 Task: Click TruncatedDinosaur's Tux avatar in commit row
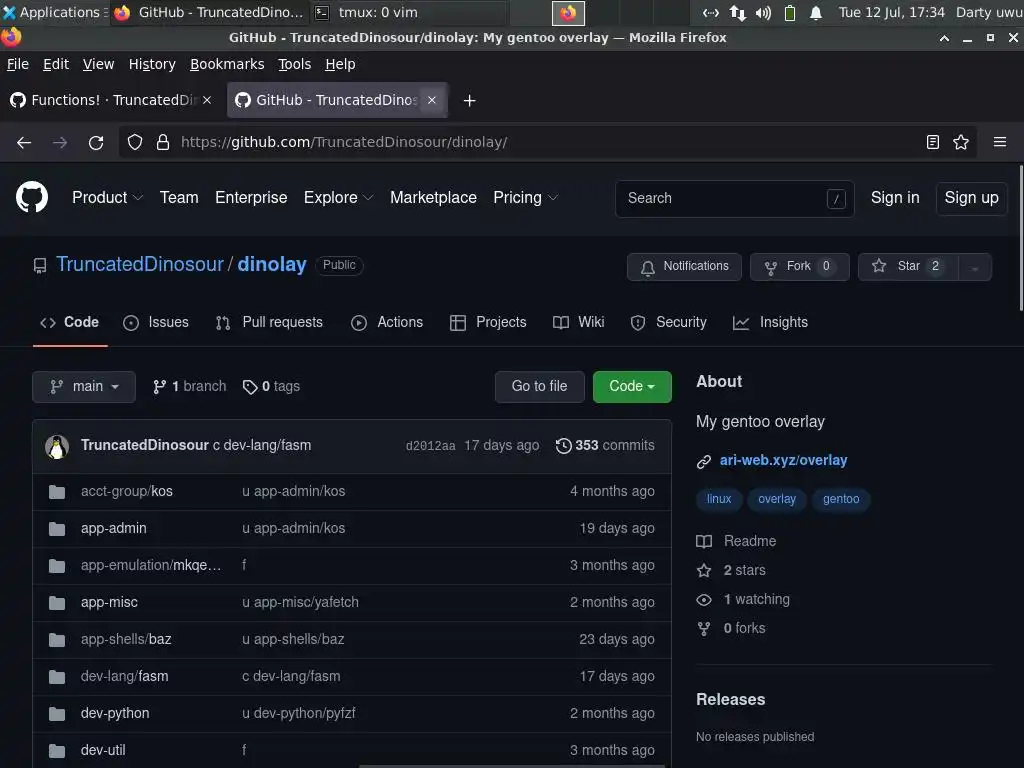pyautogui.click(x=57, y=447)
